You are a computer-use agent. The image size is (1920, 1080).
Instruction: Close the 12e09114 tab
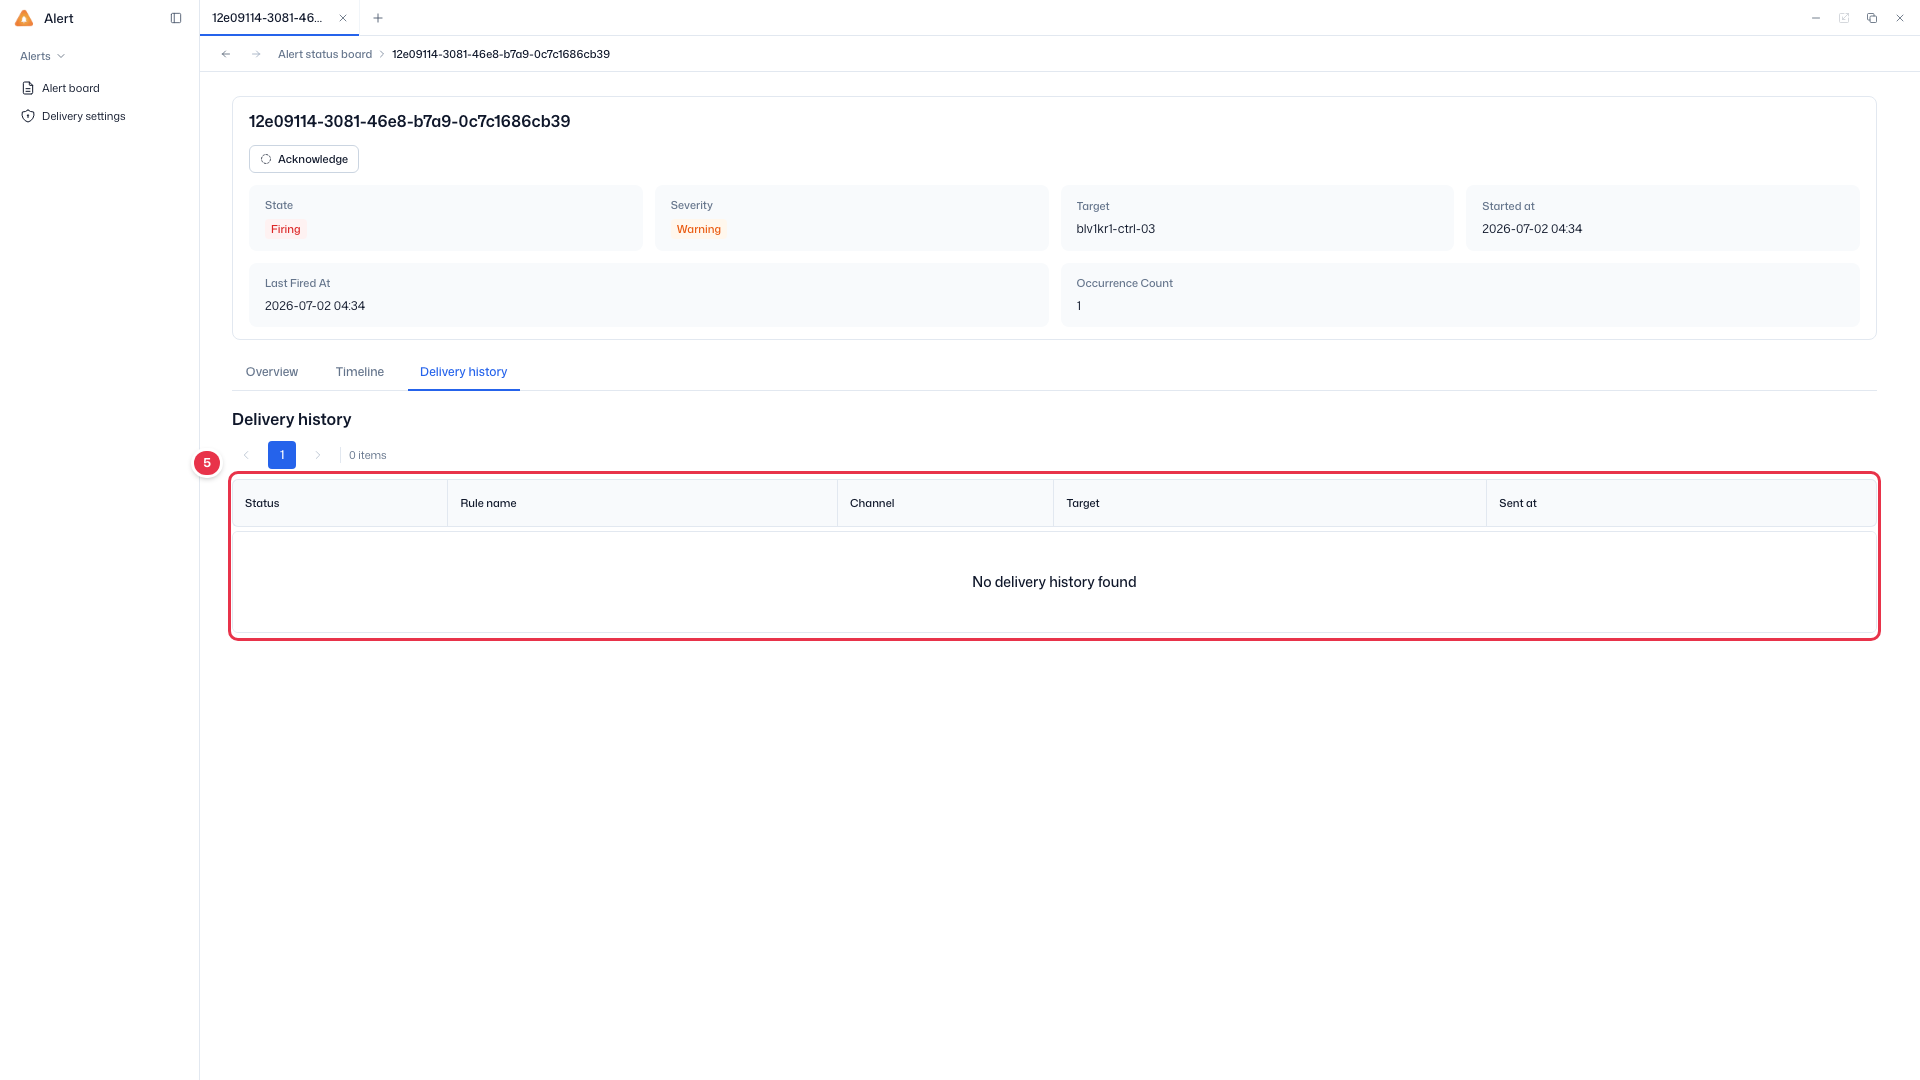tap(343, 18)
